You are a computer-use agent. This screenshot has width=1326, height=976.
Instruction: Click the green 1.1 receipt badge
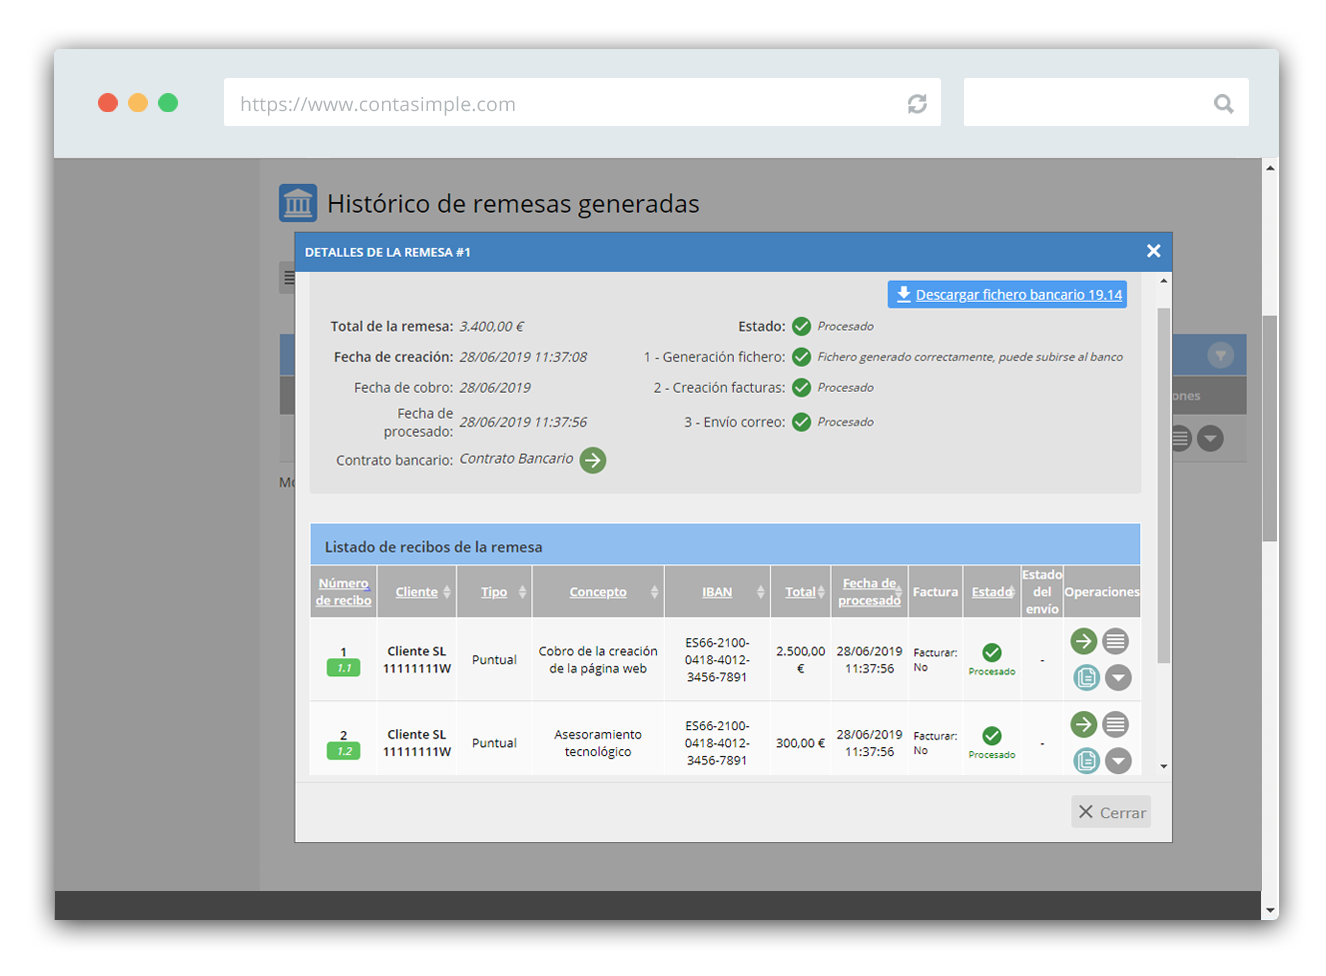(x=344, y=668)
